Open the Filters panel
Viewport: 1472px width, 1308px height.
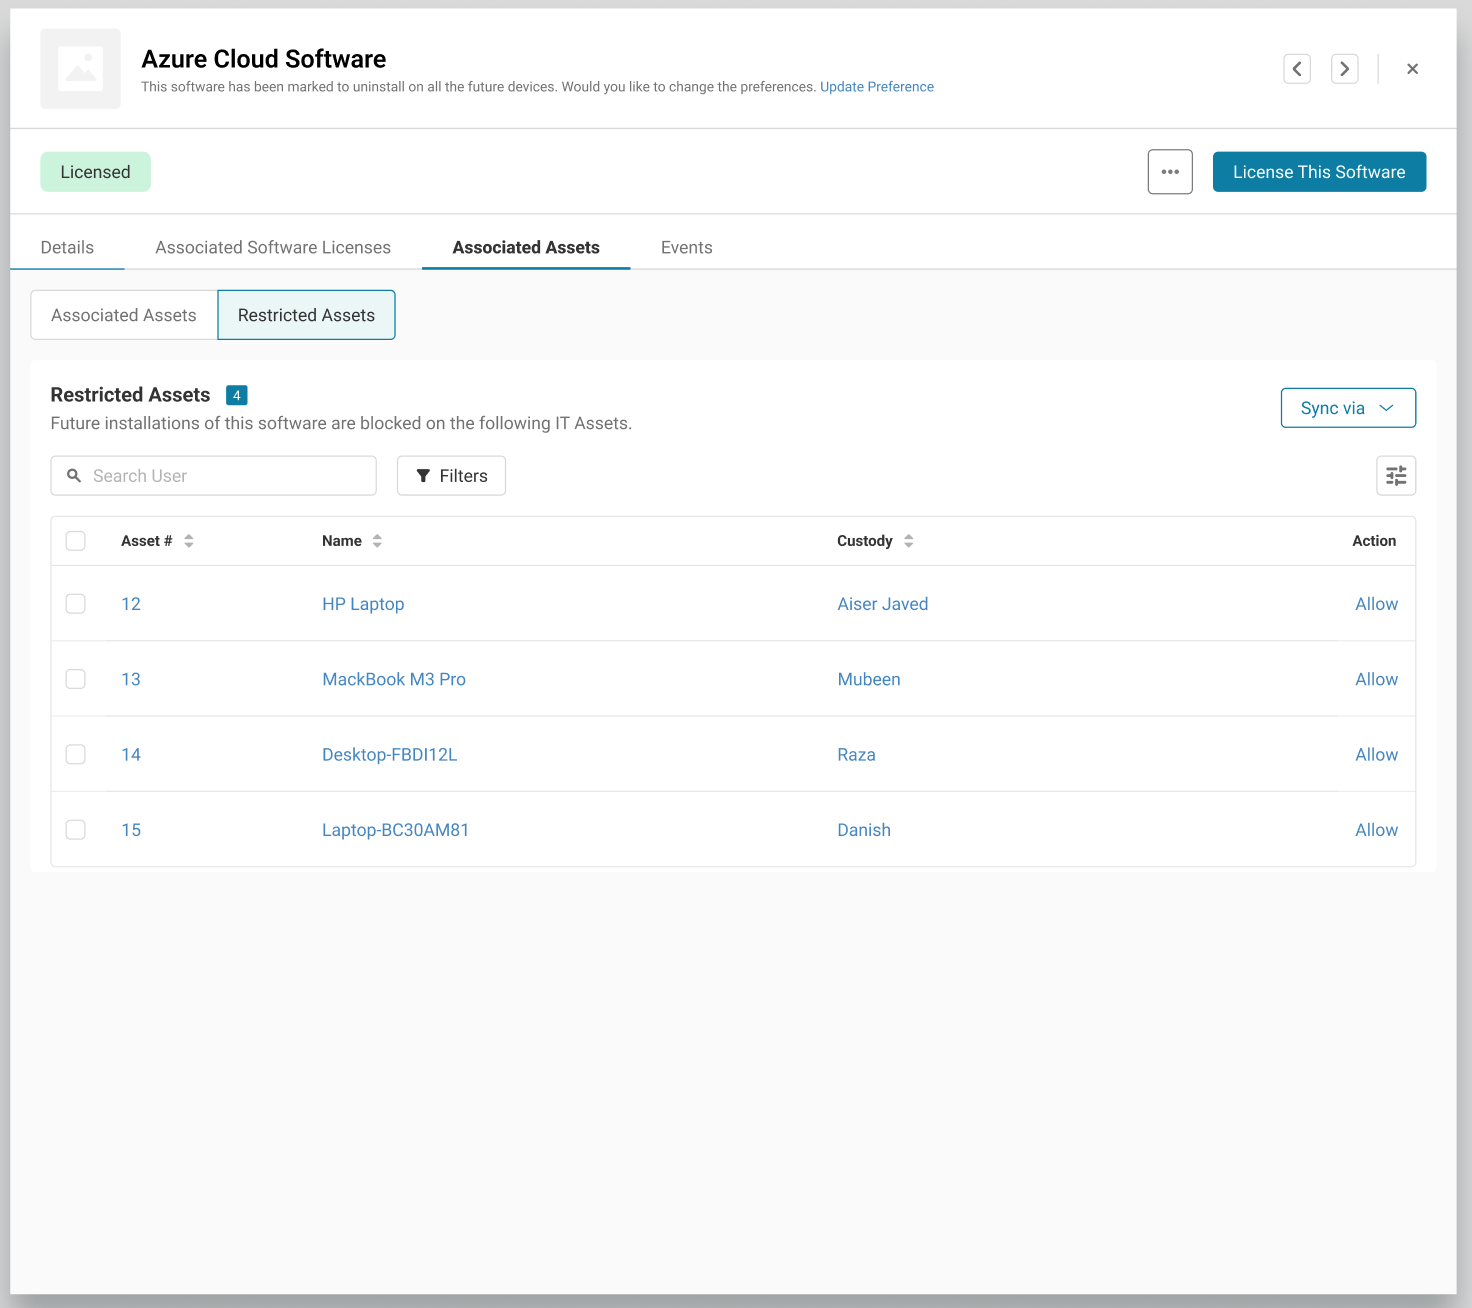(451, 476)
